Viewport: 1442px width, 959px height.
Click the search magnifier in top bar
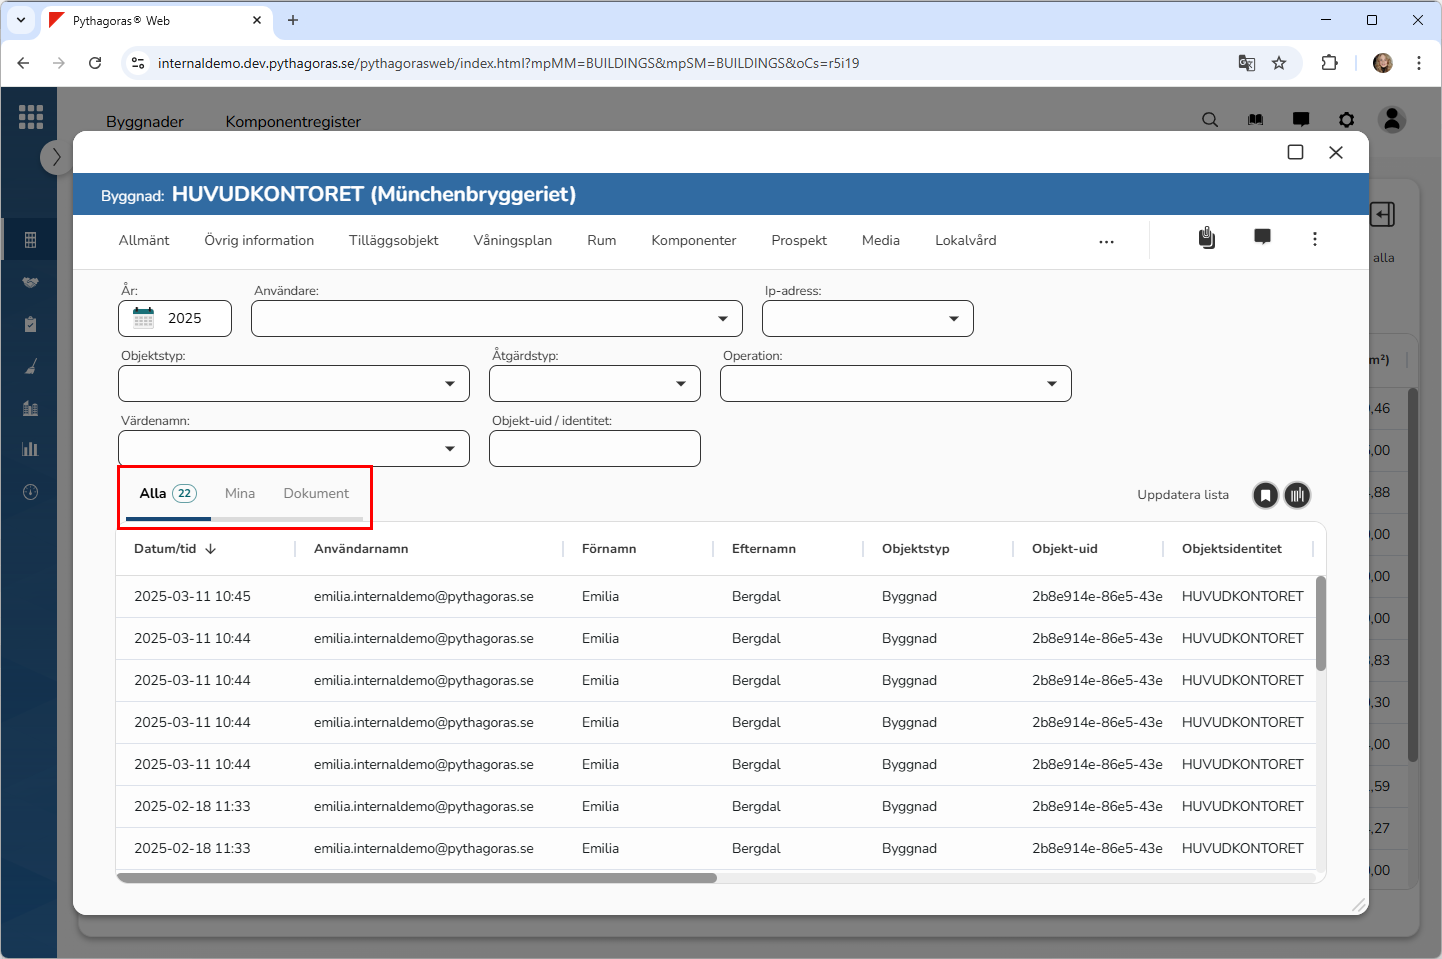click(1209, 120)
